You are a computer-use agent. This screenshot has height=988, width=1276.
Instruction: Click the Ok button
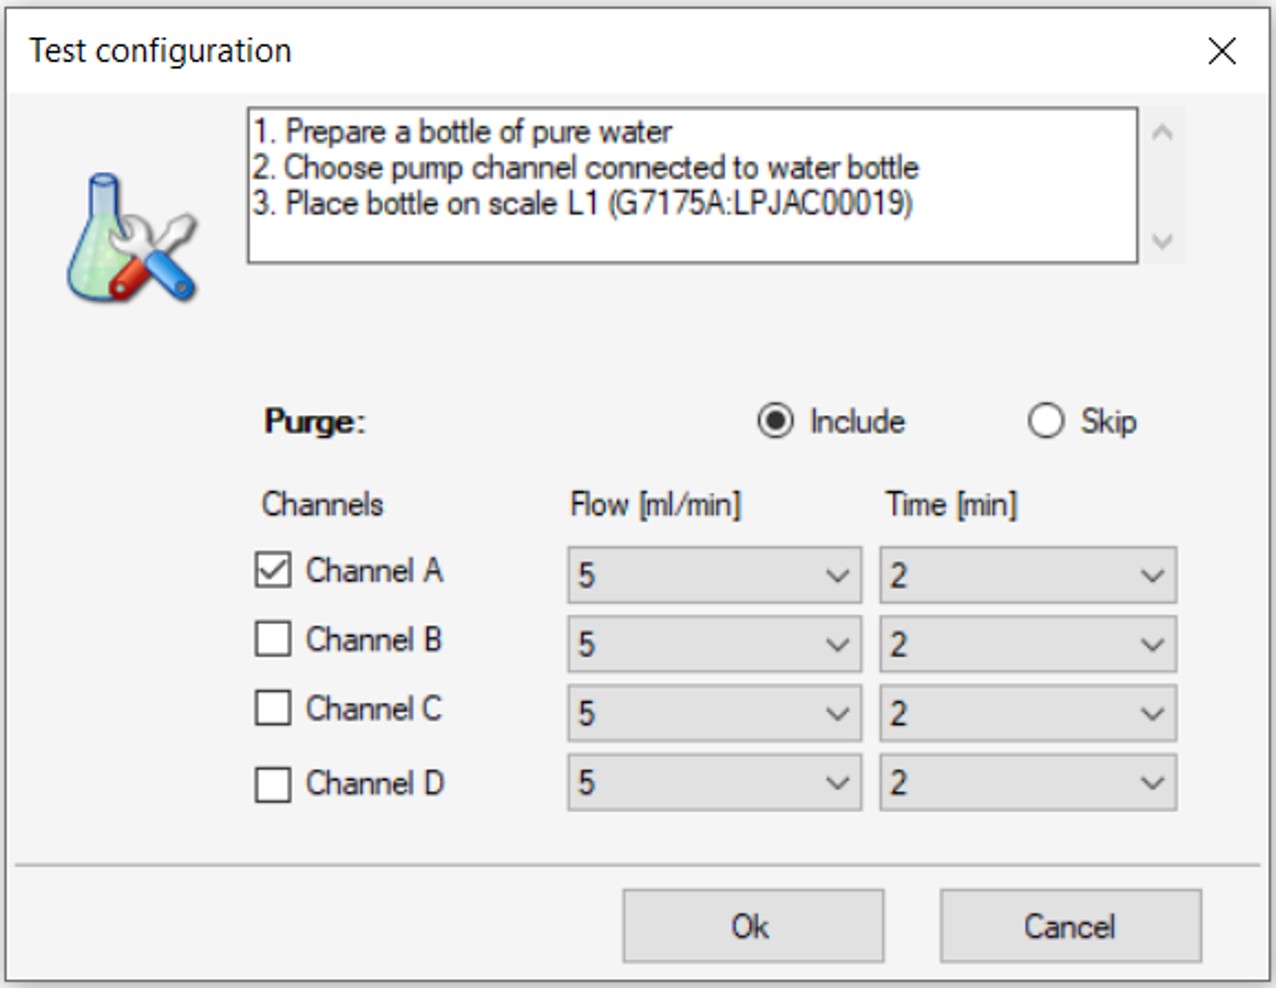753,925
